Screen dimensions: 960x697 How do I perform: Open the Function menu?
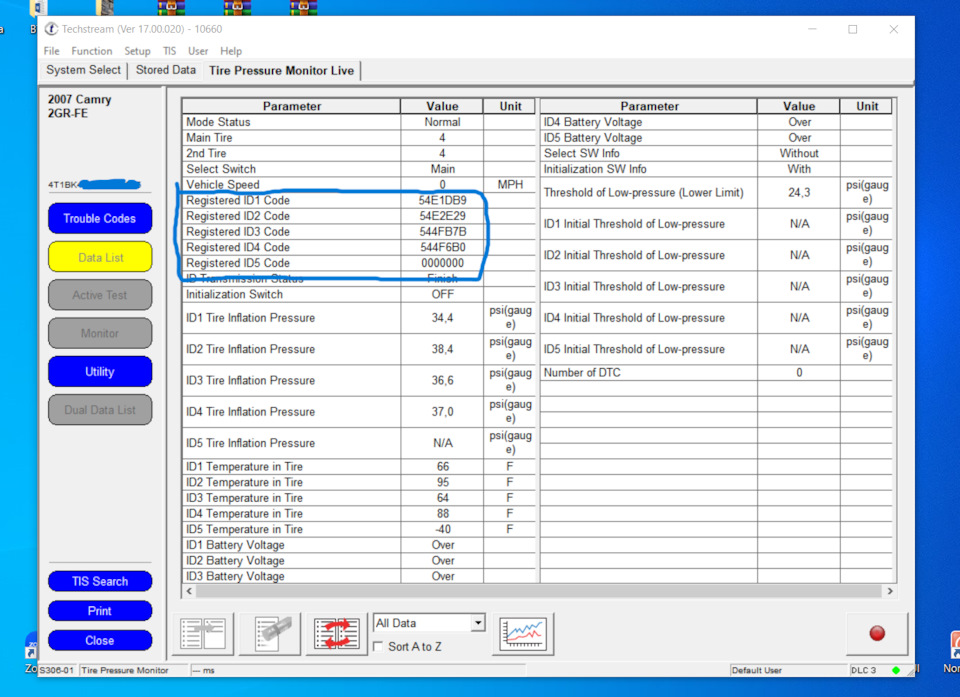(92, 51)
